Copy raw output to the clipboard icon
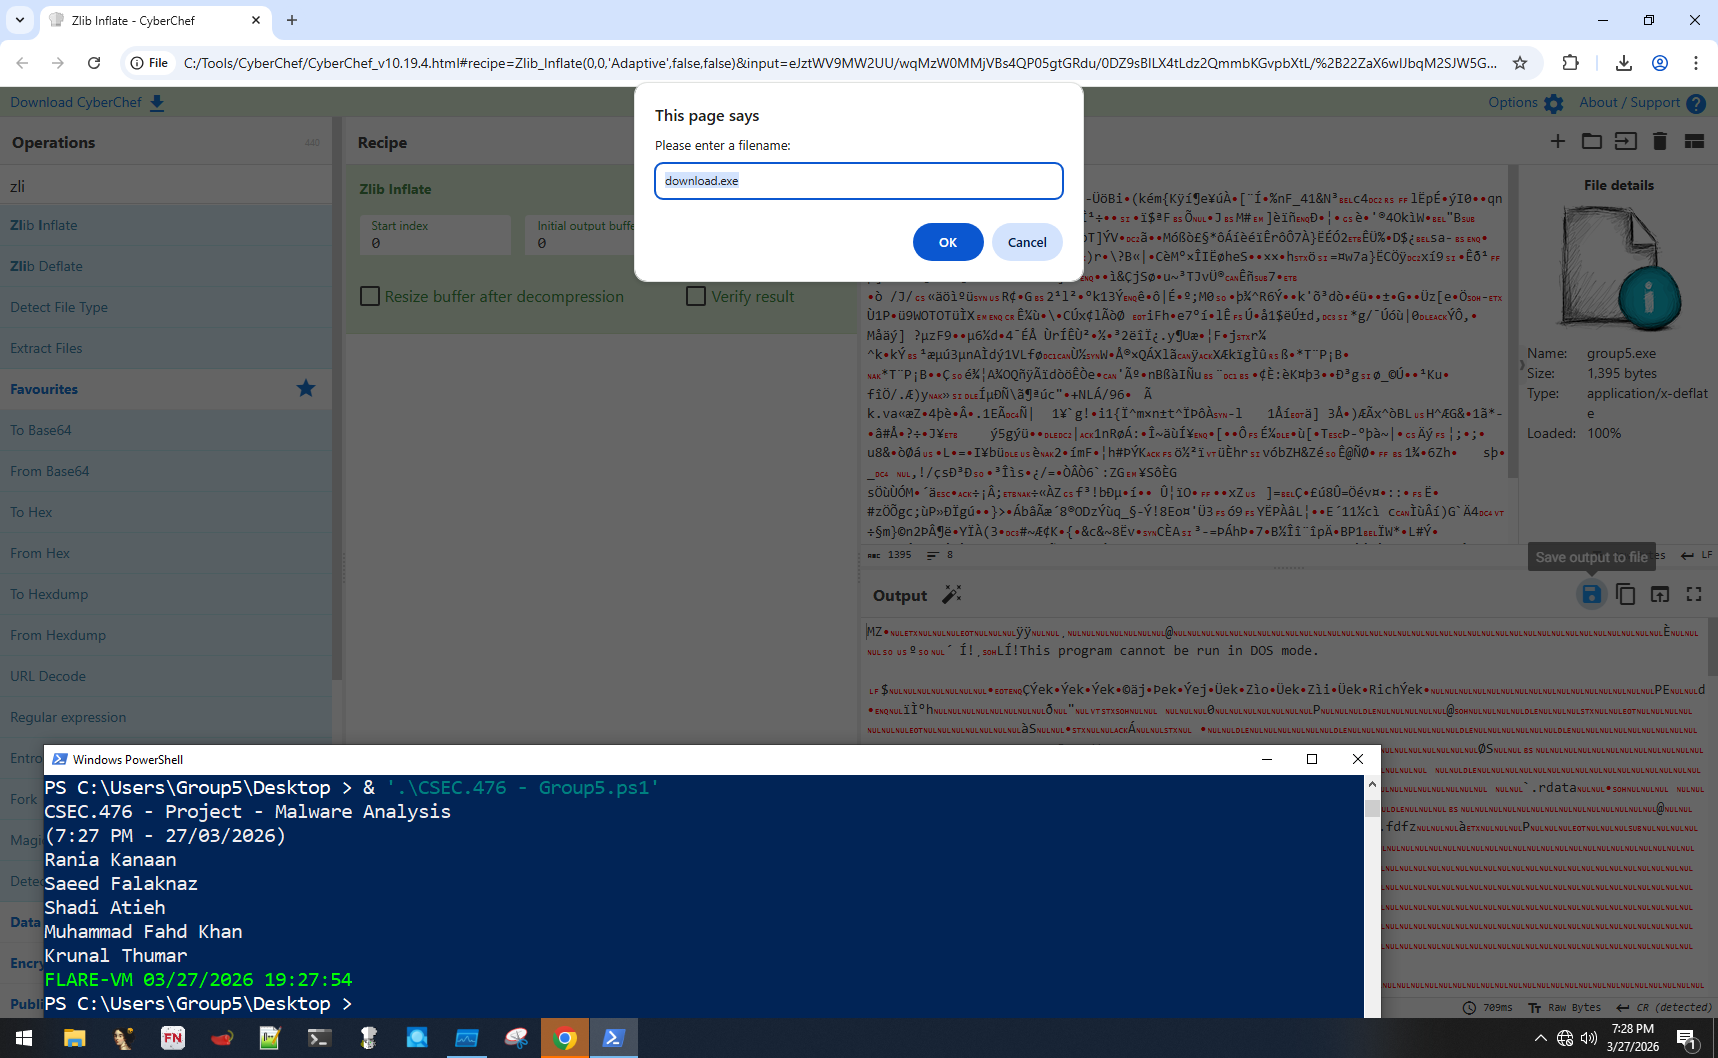The image size is (1718, 1058). click(1626, 594)
